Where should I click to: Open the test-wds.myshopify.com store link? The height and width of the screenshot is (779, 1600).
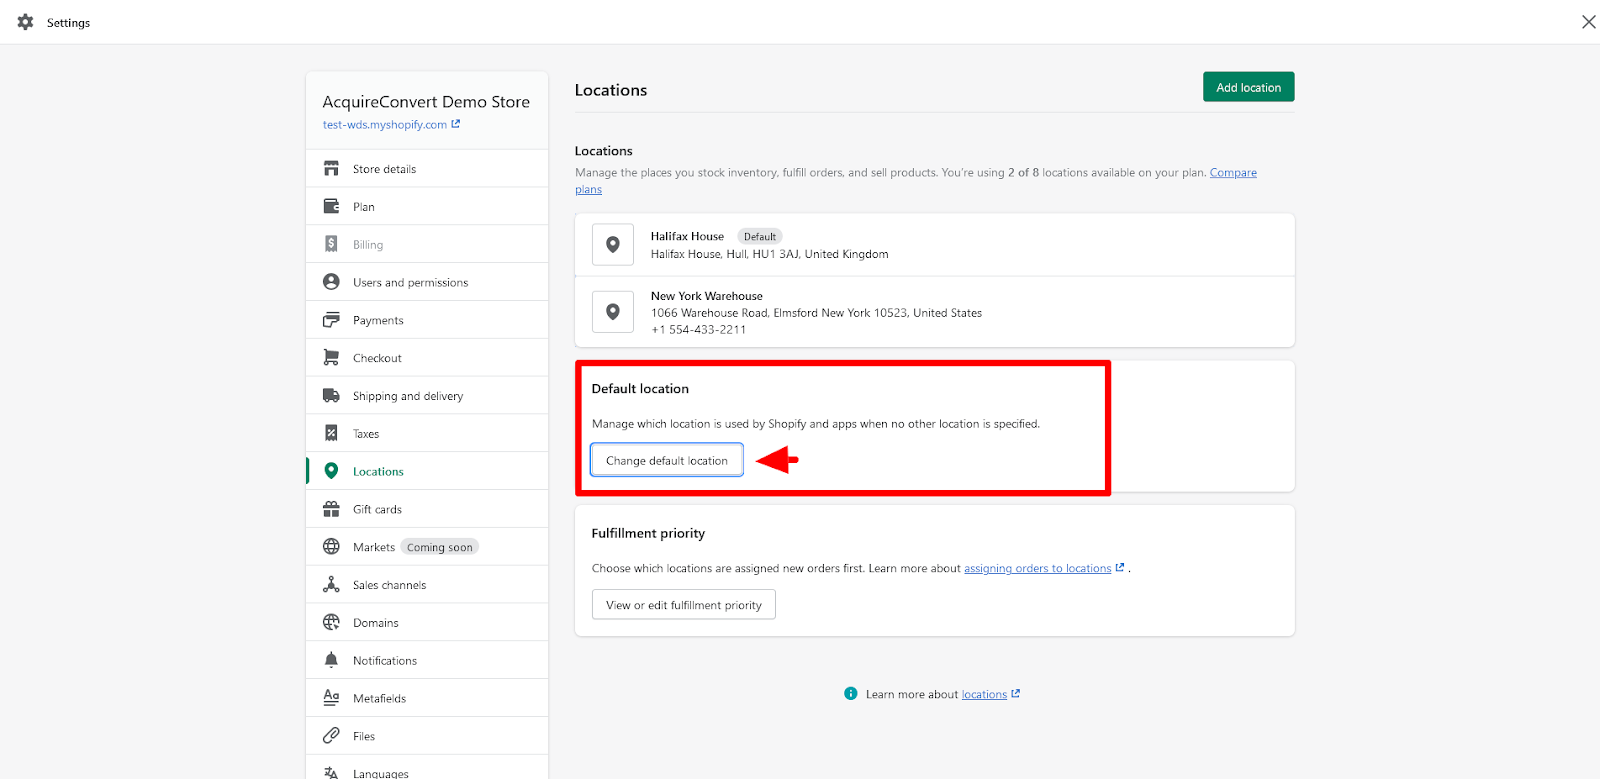[385, 125]
